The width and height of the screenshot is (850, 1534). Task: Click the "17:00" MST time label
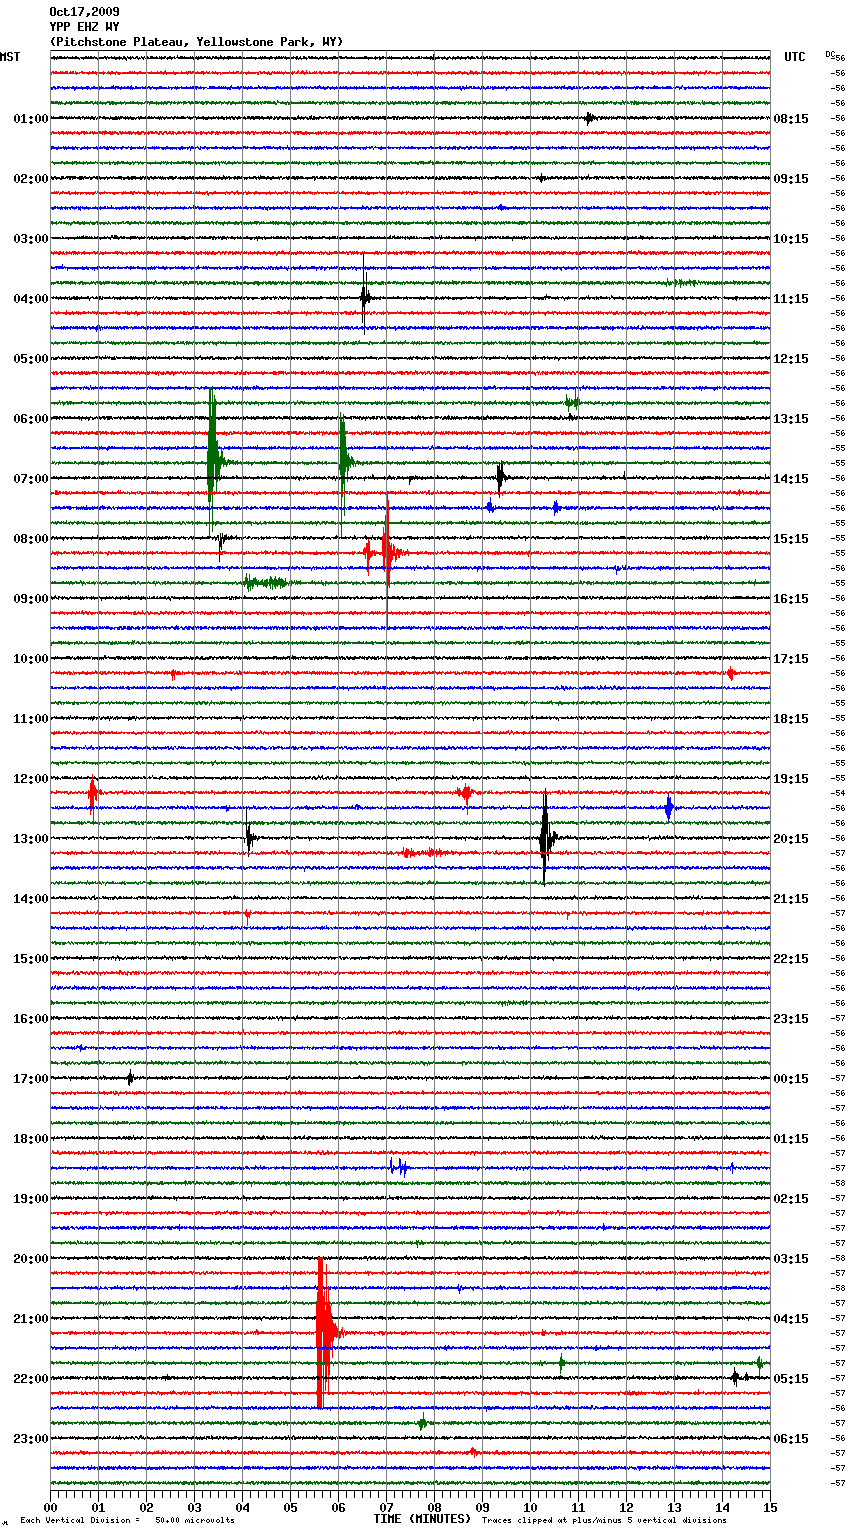(31, 1079)
